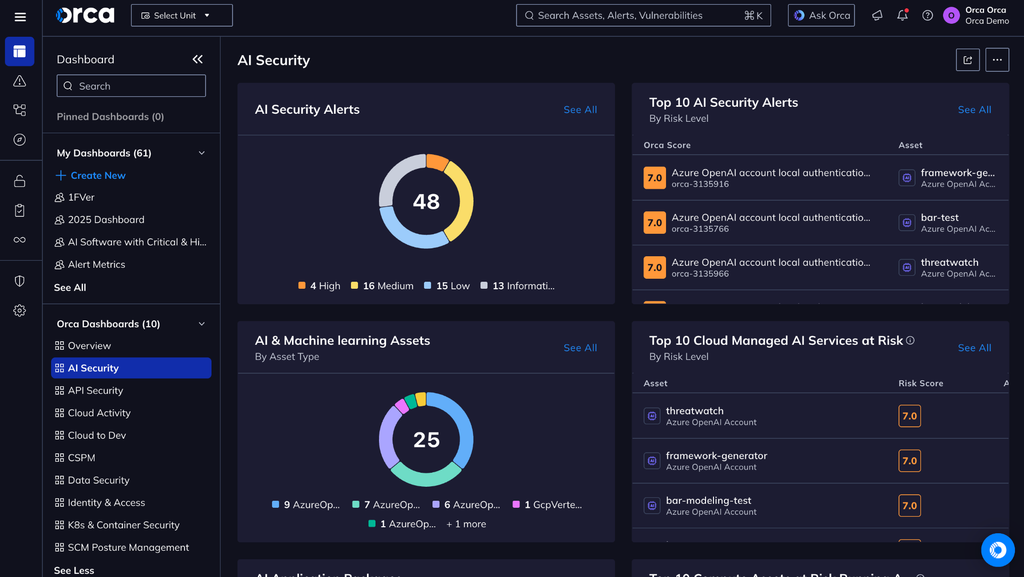Click the Orca logo
The image size is (1024, 577).
(x=85, y=15)
